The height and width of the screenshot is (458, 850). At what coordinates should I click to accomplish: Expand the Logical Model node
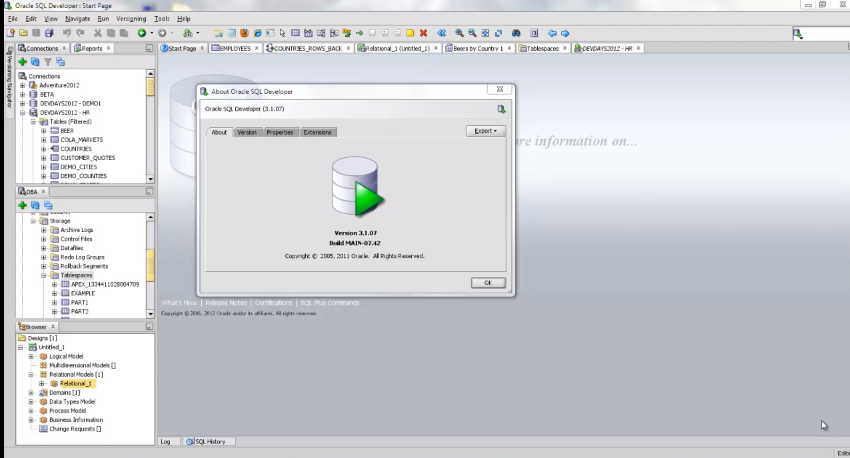31,356
